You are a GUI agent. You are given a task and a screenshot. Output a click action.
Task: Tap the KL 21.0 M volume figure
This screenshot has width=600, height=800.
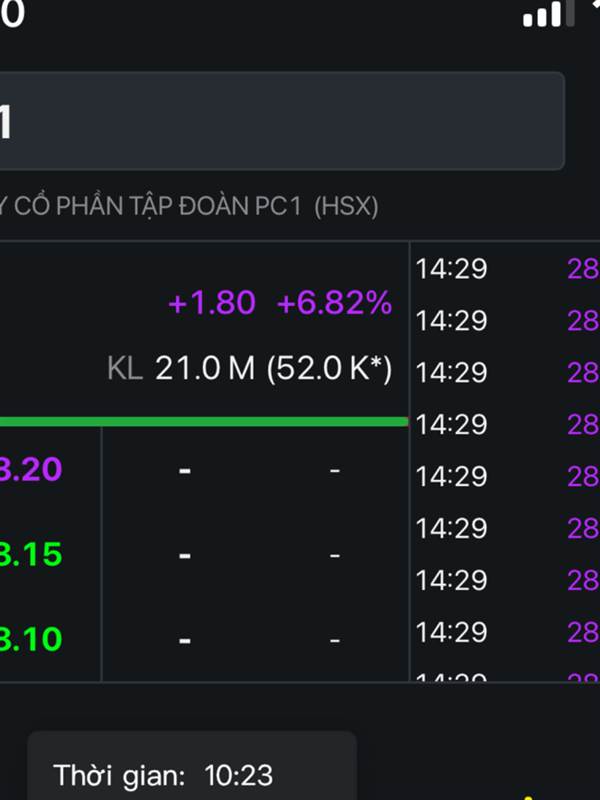tap(181, 369)
